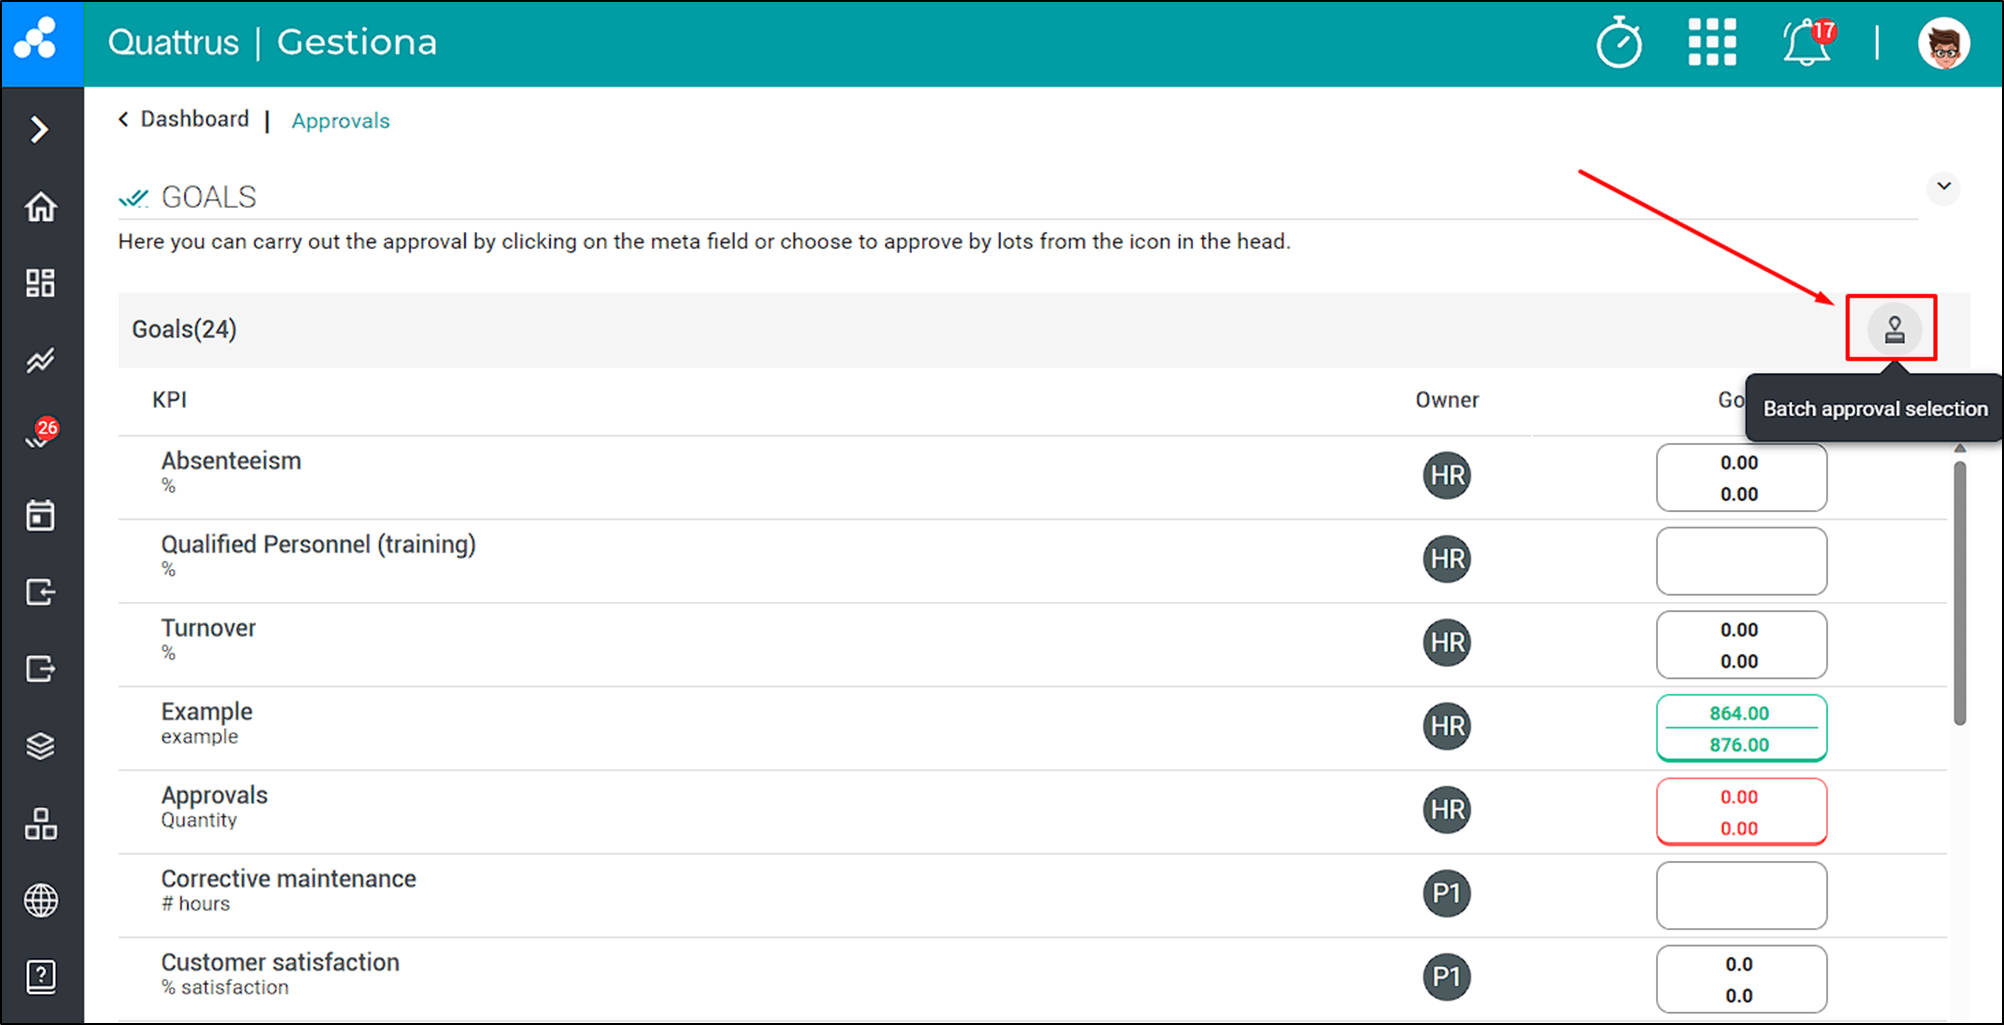This screenshot has width=2004, height=1025.
Task: Open the user avatar profile
Action: pos(1944,43)
